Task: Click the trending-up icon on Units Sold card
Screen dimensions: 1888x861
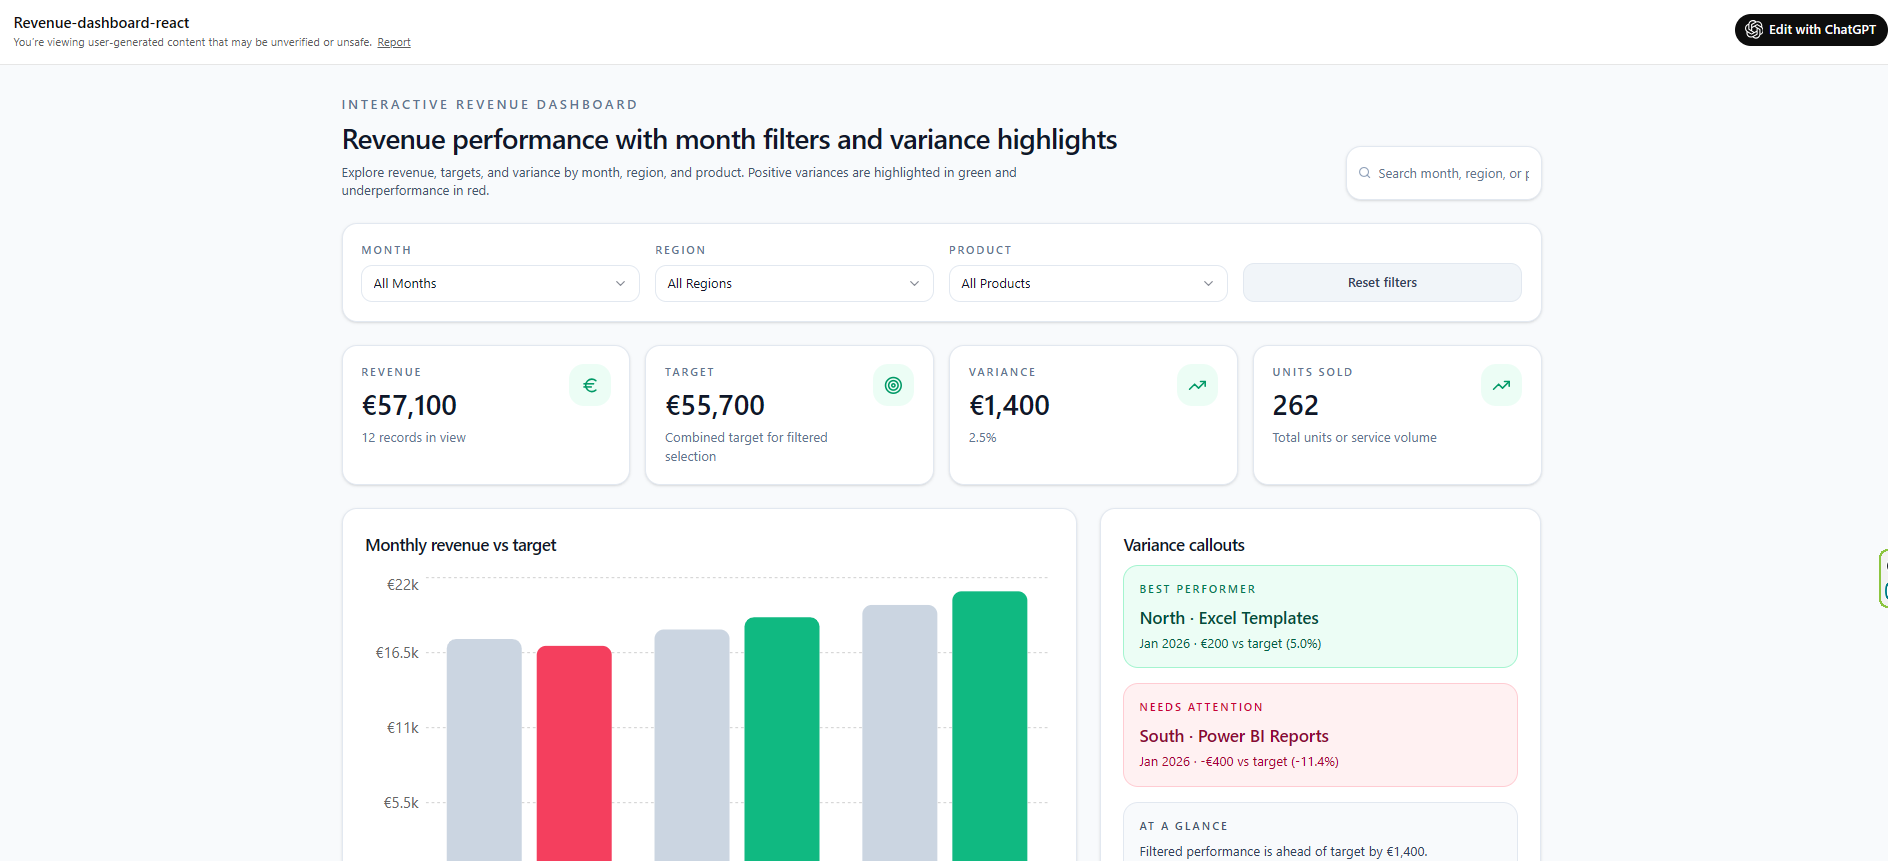Action: [1501, 385]
